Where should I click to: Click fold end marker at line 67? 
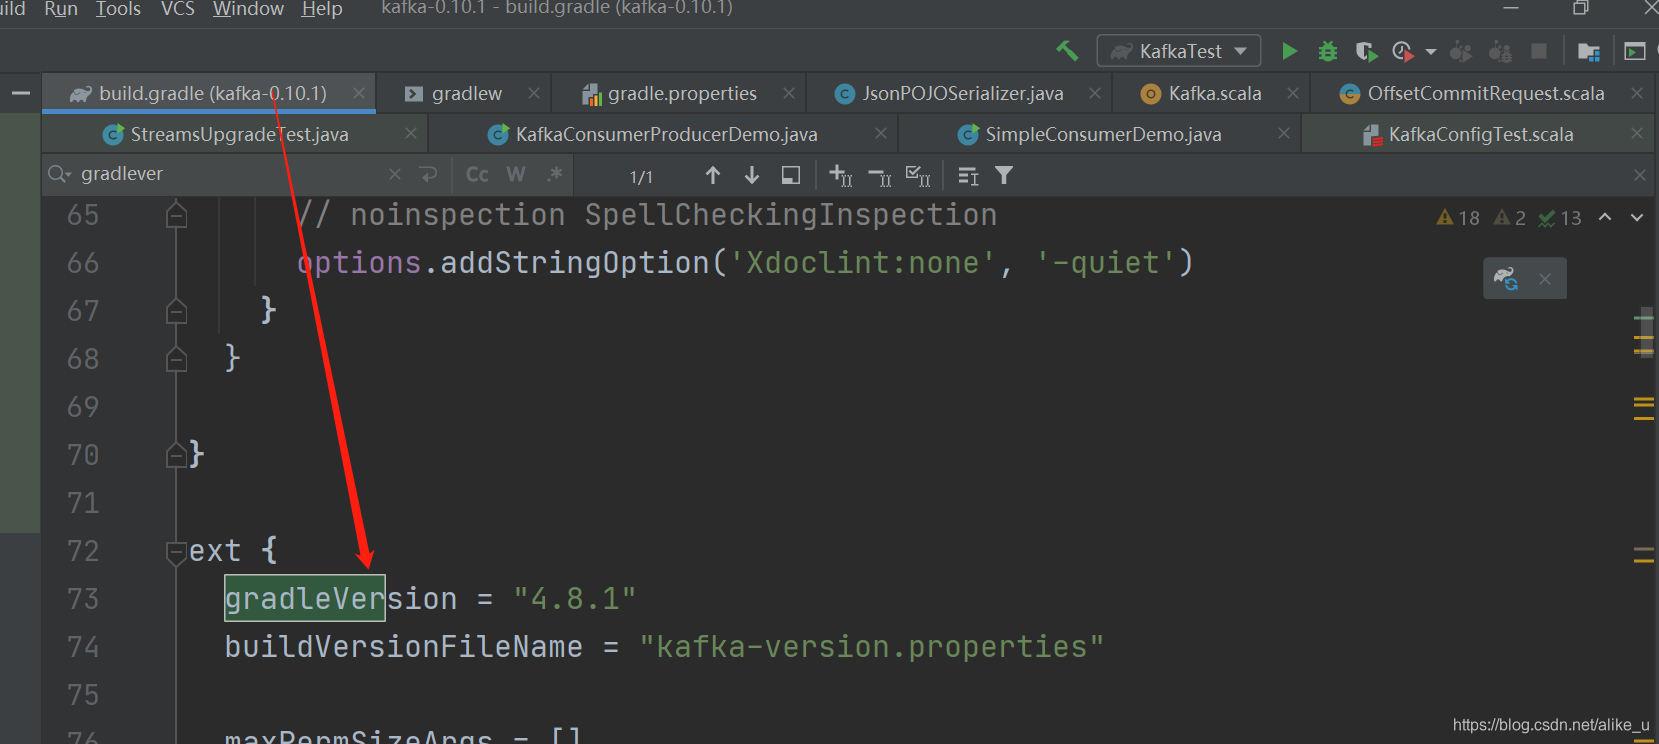(x=176, y=311)
